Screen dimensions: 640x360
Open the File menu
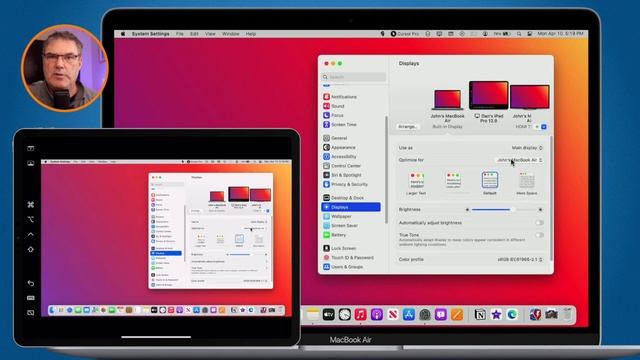[180, 34]
